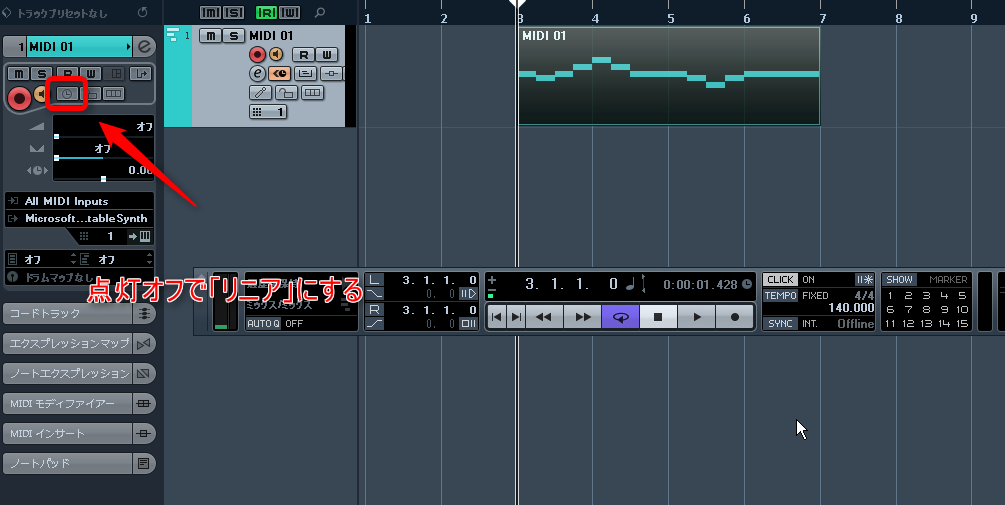Arm the inspector record enable button
This screenshot has height=505, width=1005.
[x=19, y=98]
